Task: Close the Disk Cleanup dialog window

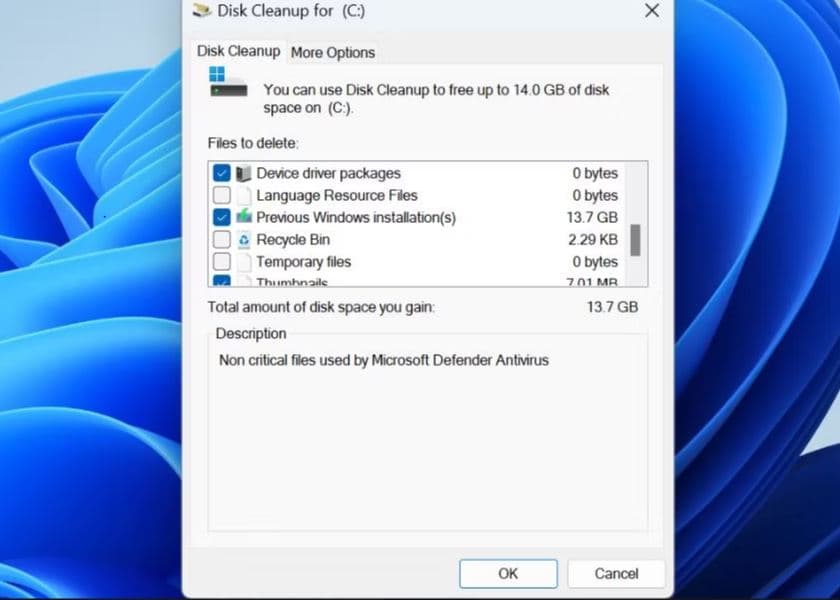Action: pos(652,11)
